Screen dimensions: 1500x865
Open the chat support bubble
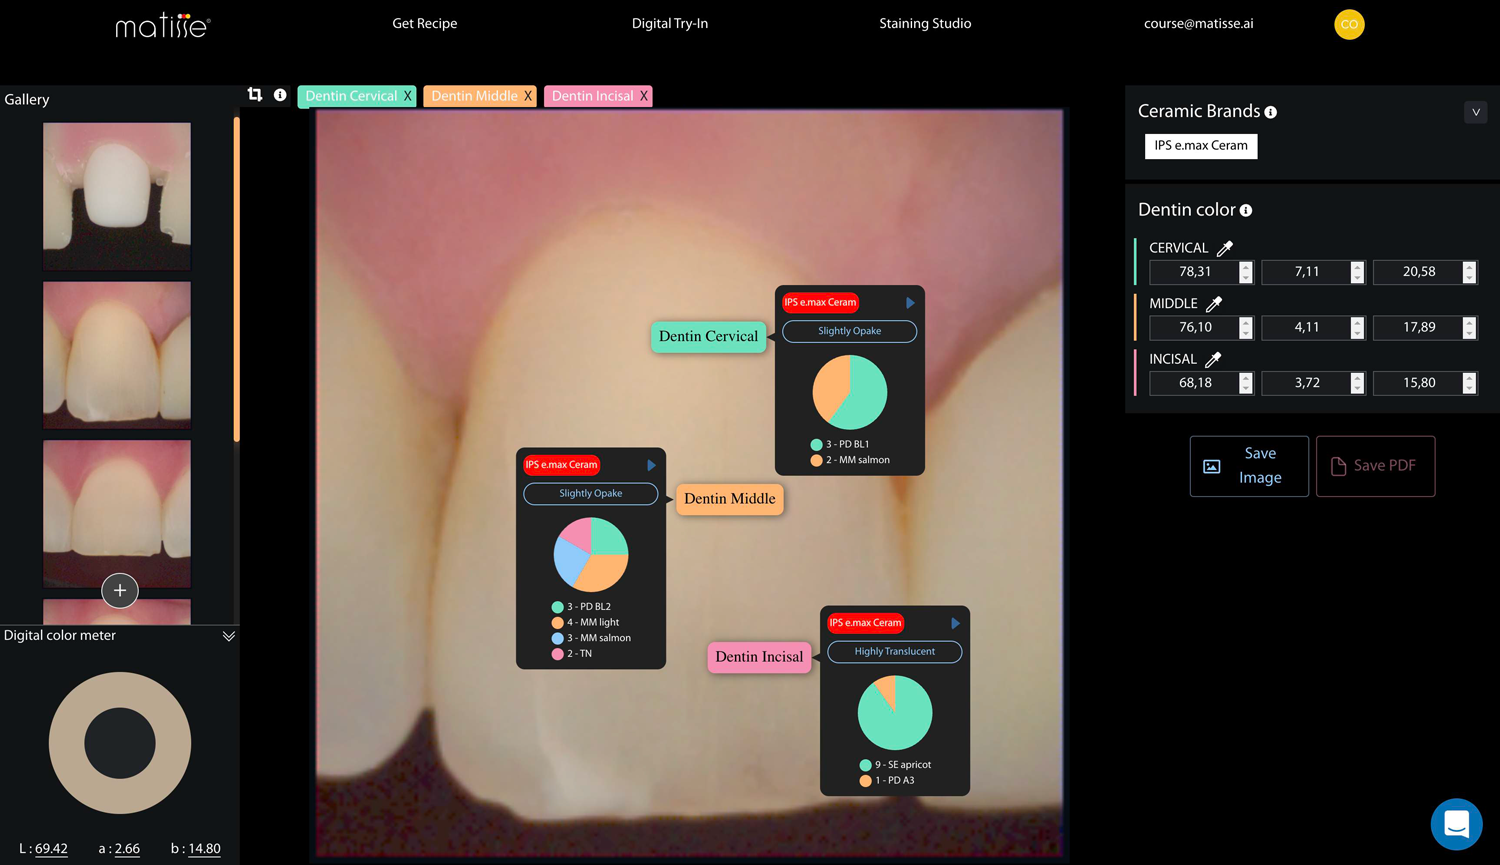1456,824
